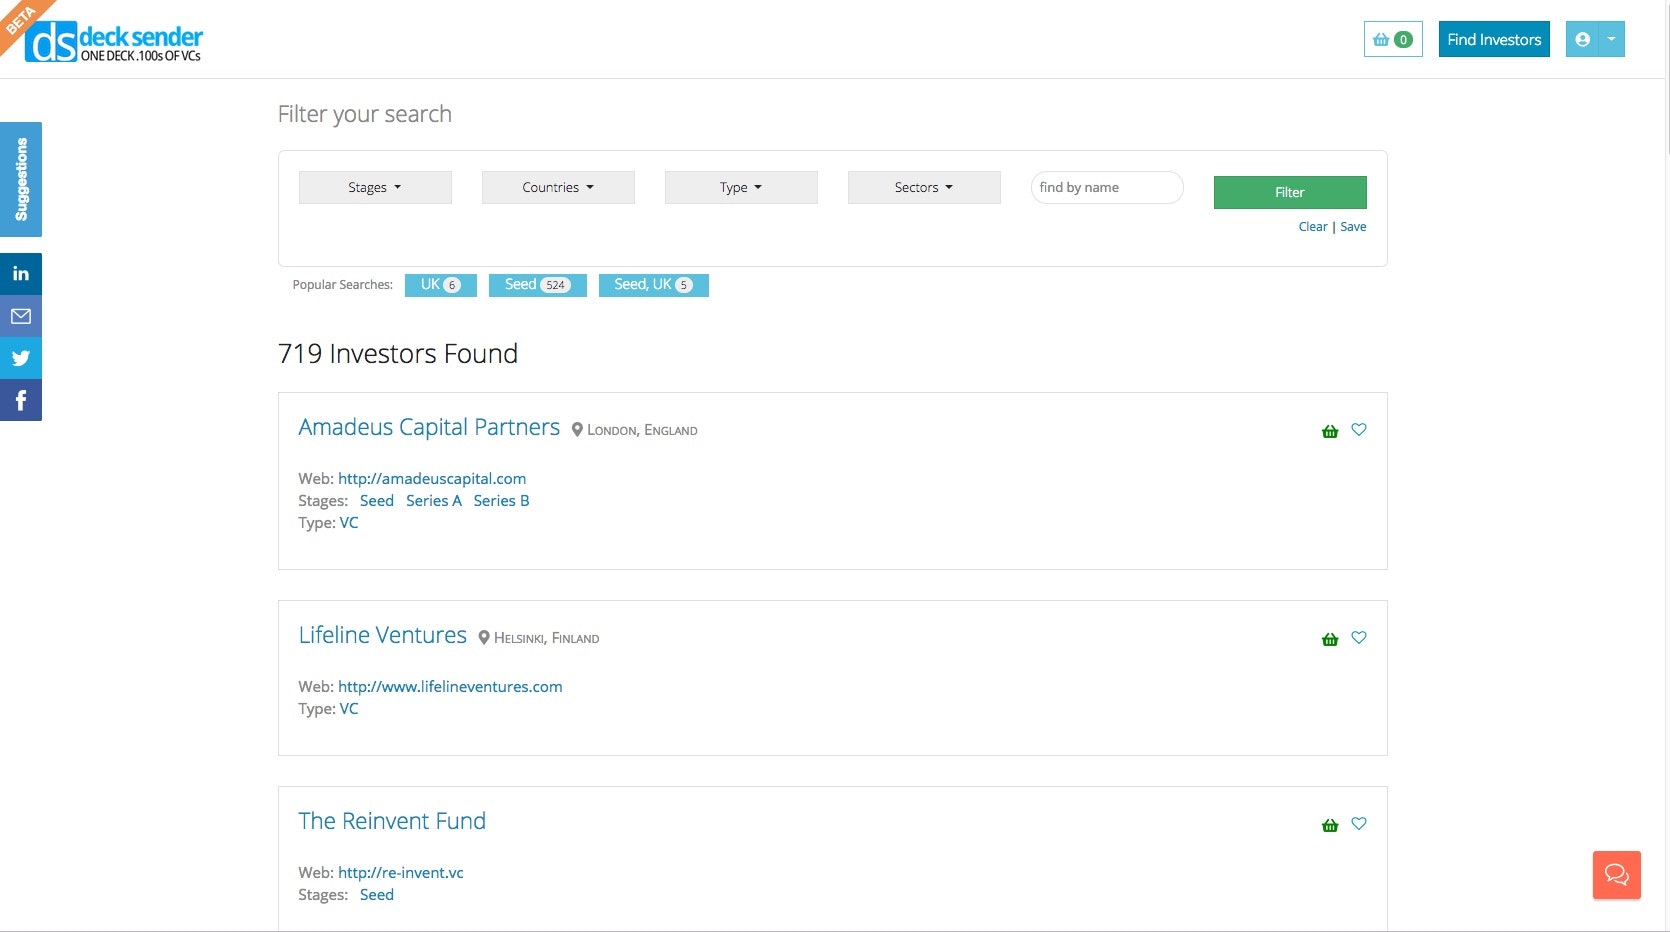This screenshot has height=932, width=1670.
Task: Click the Helsinki, Finland location text
Action: pos(547,638)
